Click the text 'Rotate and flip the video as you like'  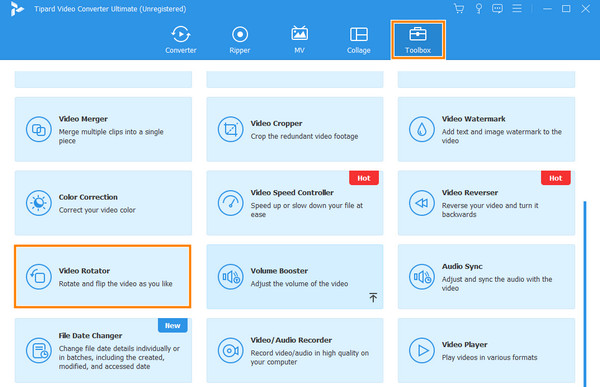click(116, 284)
